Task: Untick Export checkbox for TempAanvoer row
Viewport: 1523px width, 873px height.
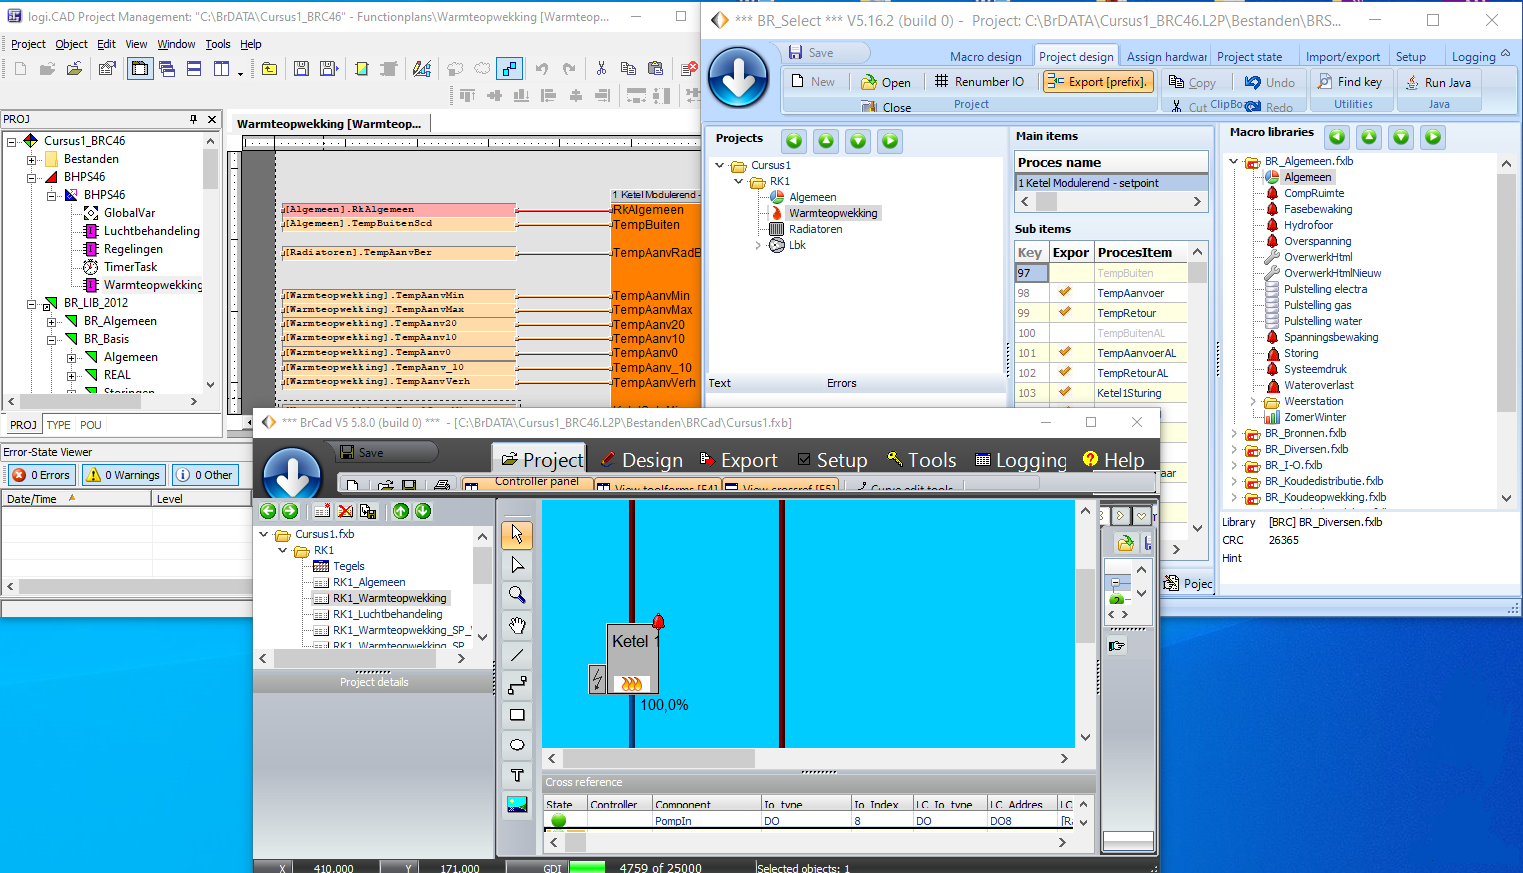Action: [x=1065, y=293]
